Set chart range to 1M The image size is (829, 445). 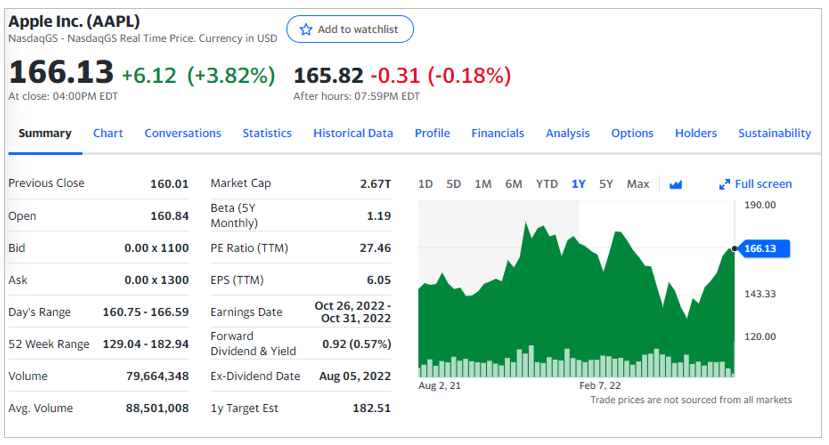pyautogui.click(x=483, y=184)
